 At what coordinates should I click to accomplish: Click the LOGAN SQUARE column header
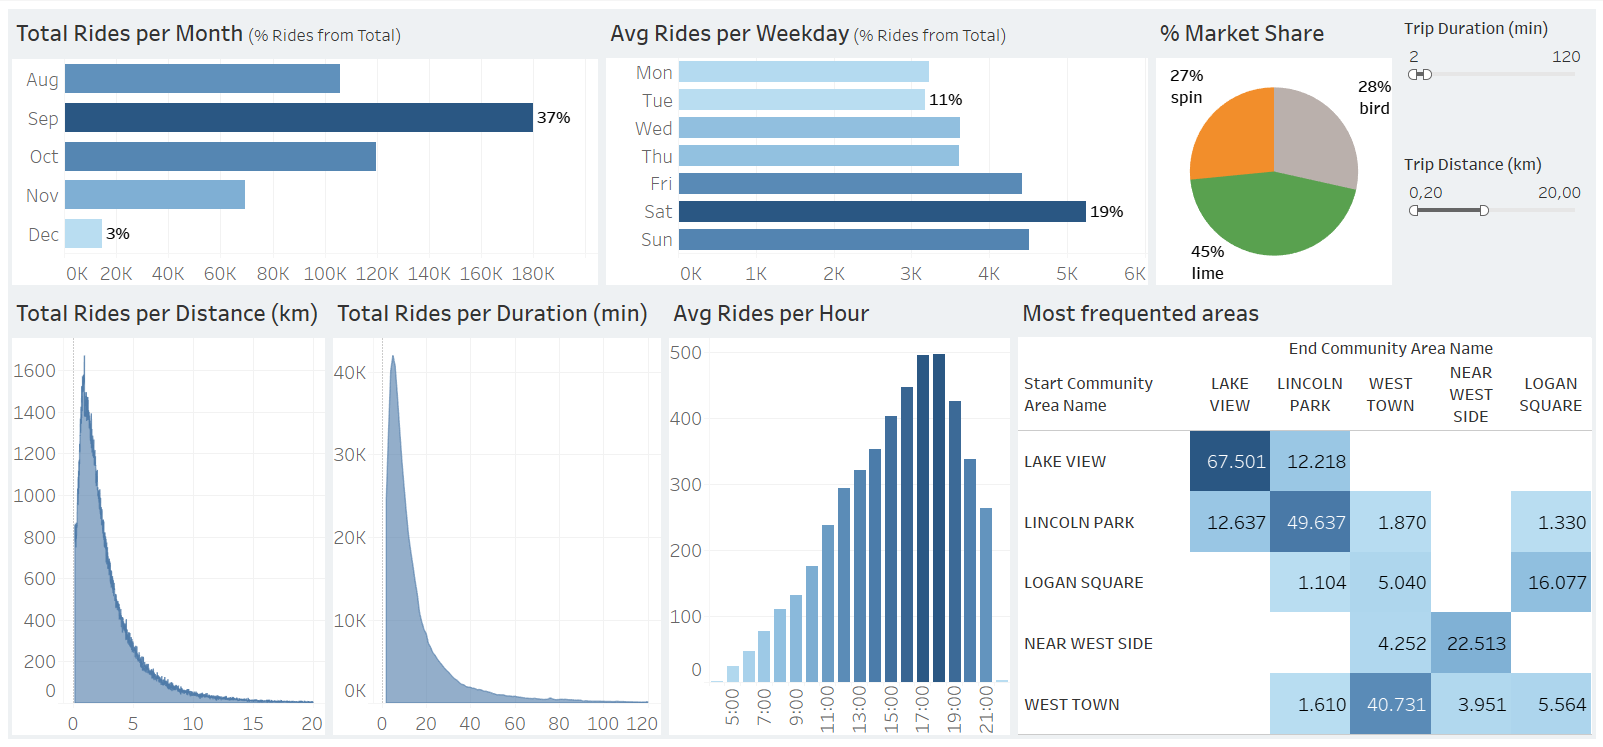pos(1550,395)
